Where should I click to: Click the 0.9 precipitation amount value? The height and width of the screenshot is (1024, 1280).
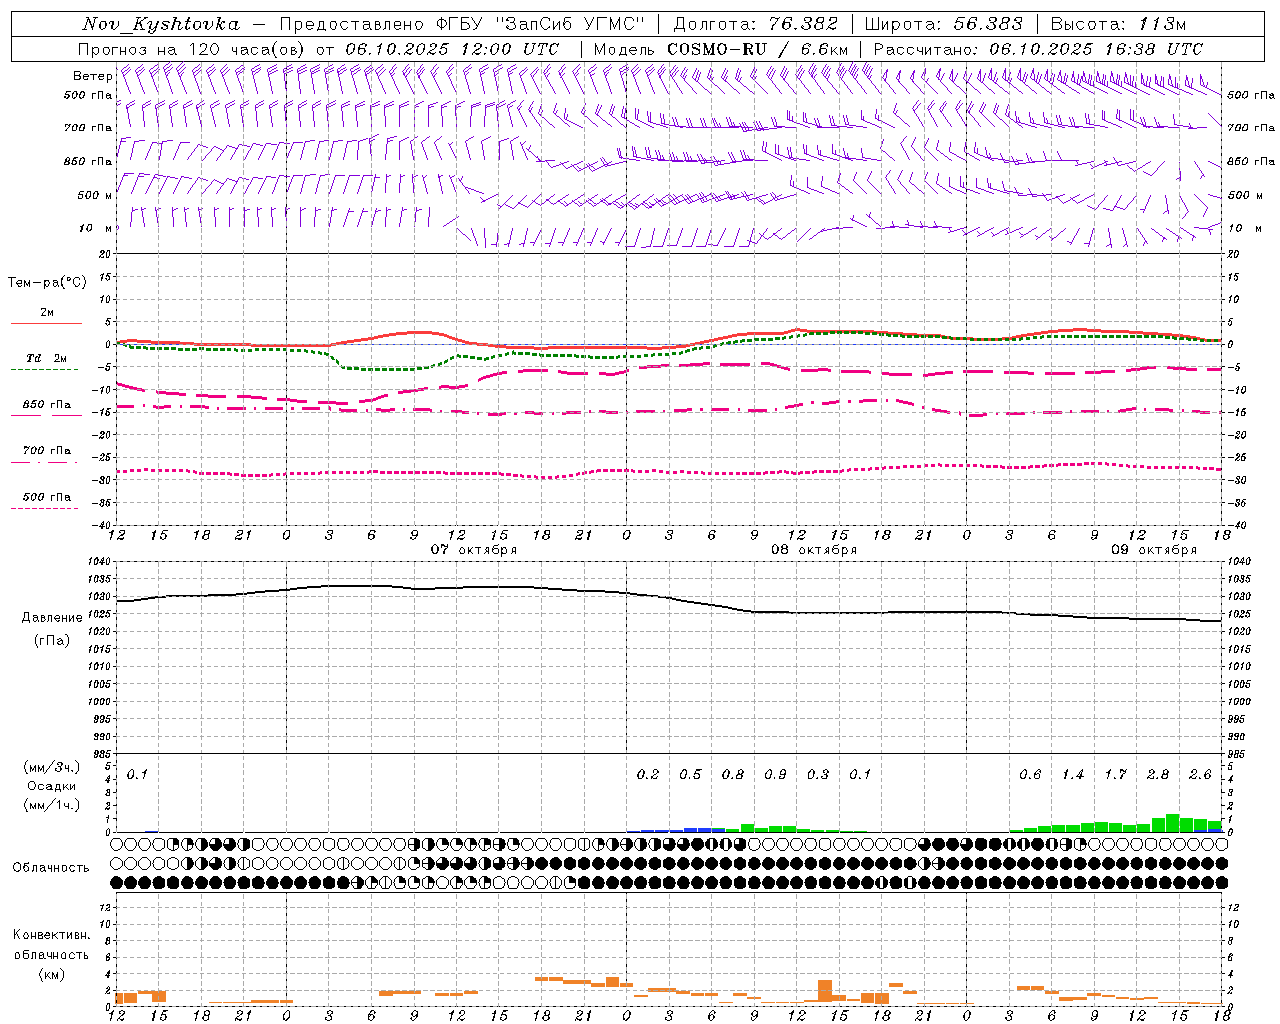pyautogui.click(x=775, y=775)
